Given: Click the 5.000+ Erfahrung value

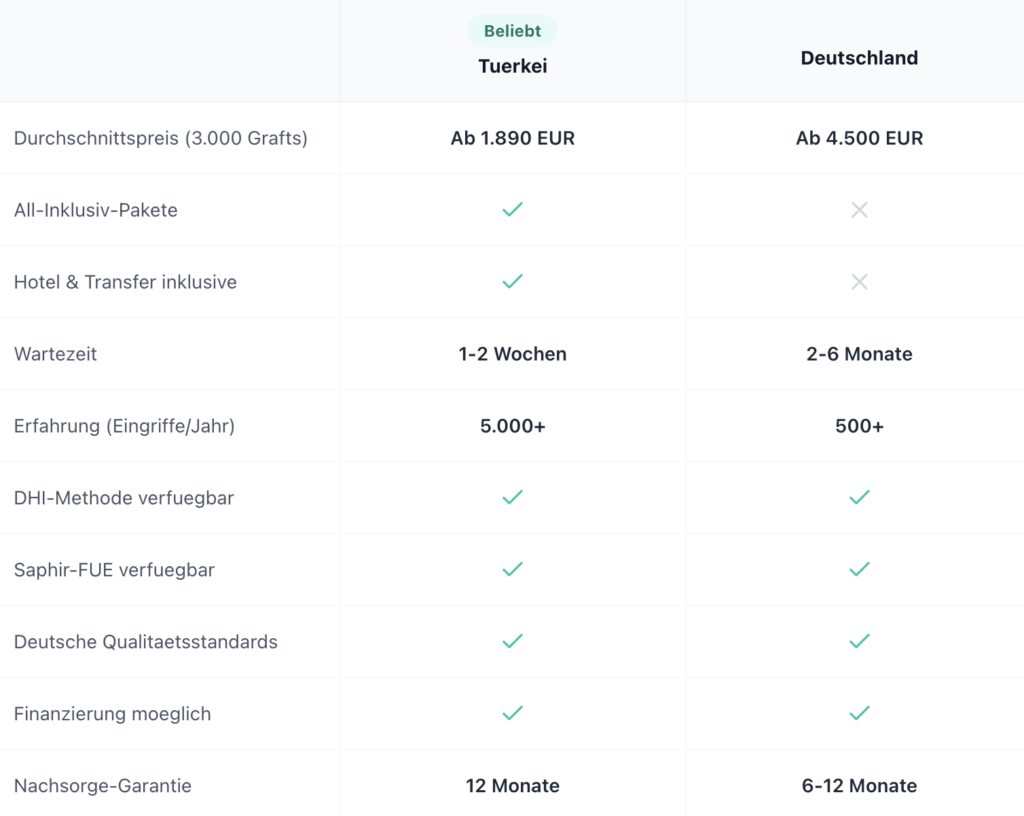Looking at the screenshot, I should 512,426.
